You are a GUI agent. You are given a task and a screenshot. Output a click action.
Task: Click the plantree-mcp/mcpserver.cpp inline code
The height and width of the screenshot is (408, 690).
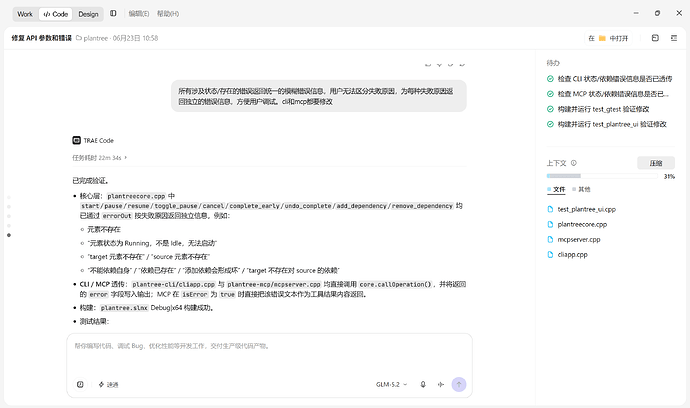coord(274,284)
